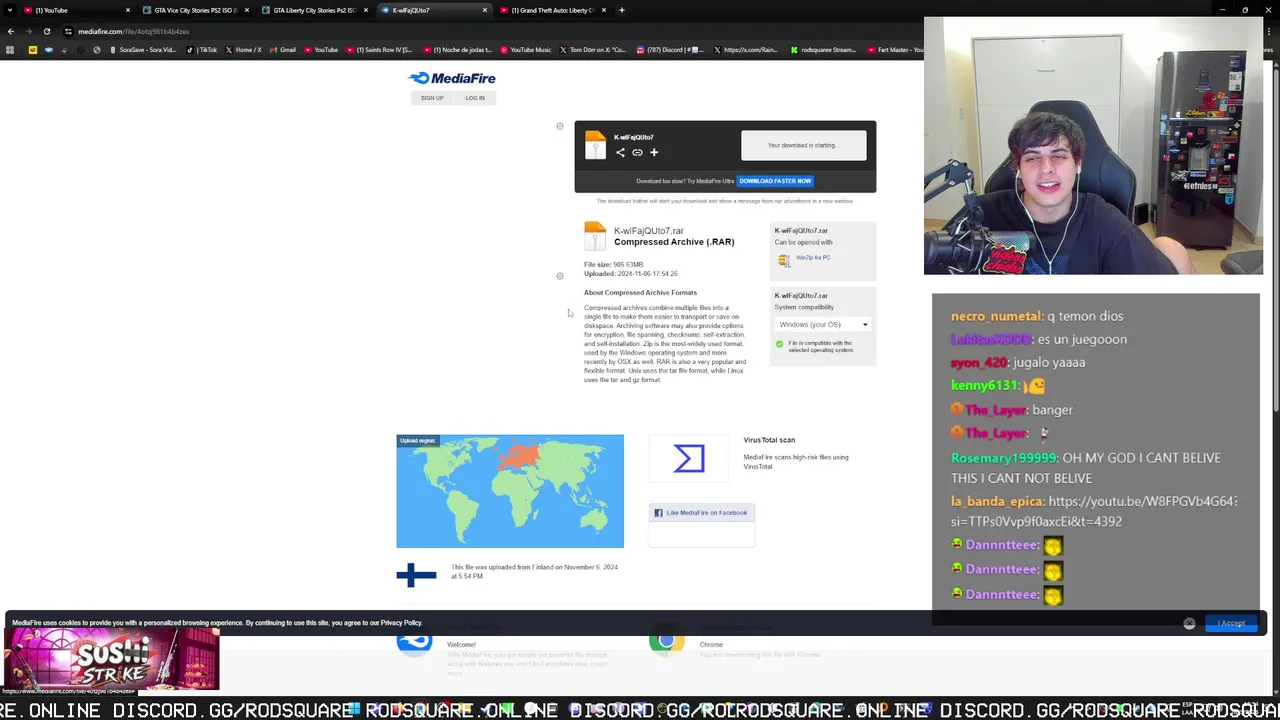This screenshot has height=720, width=1280.
Task: Click the LOG IN button
Action: pos(475,98)
